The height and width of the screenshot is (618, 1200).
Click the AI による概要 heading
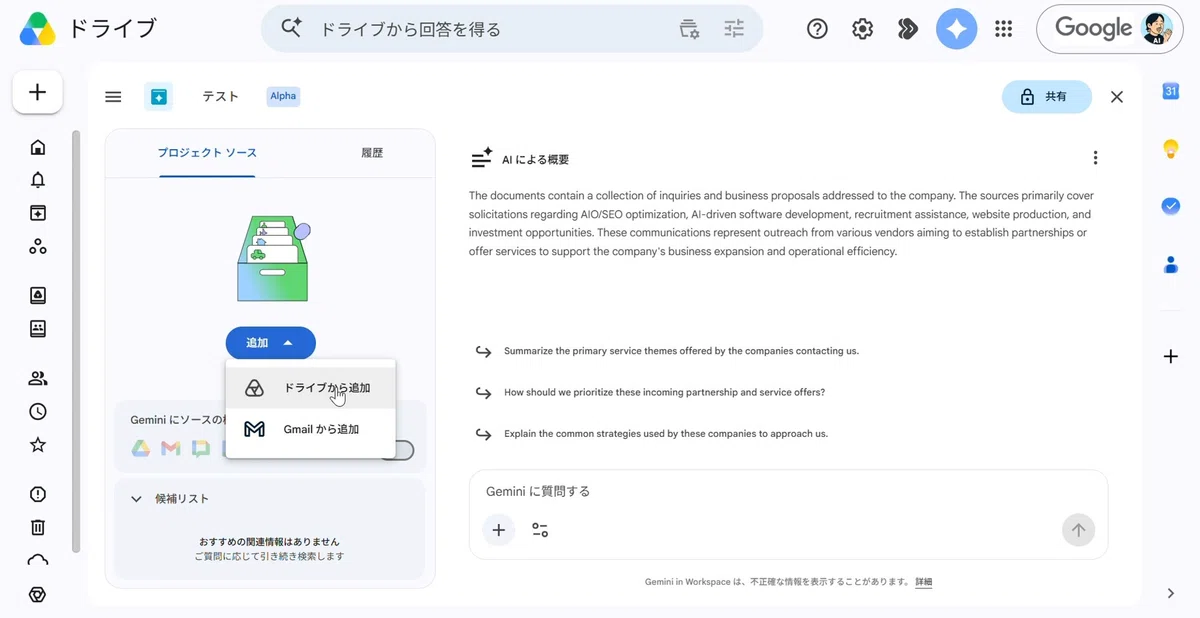(x=535, y=159)
